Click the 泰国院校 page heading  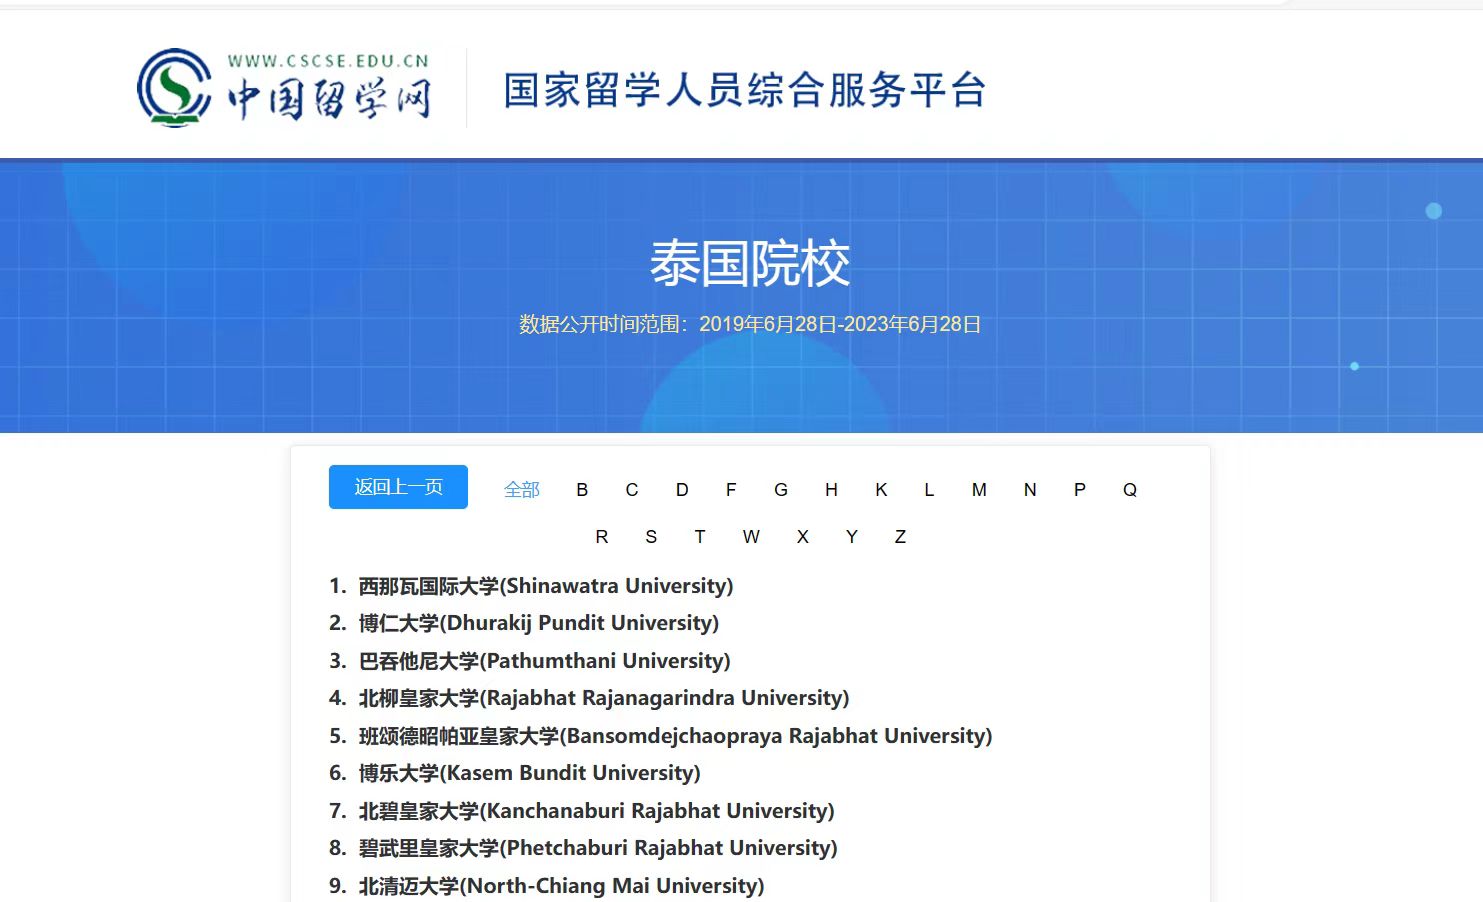[750, 263]
